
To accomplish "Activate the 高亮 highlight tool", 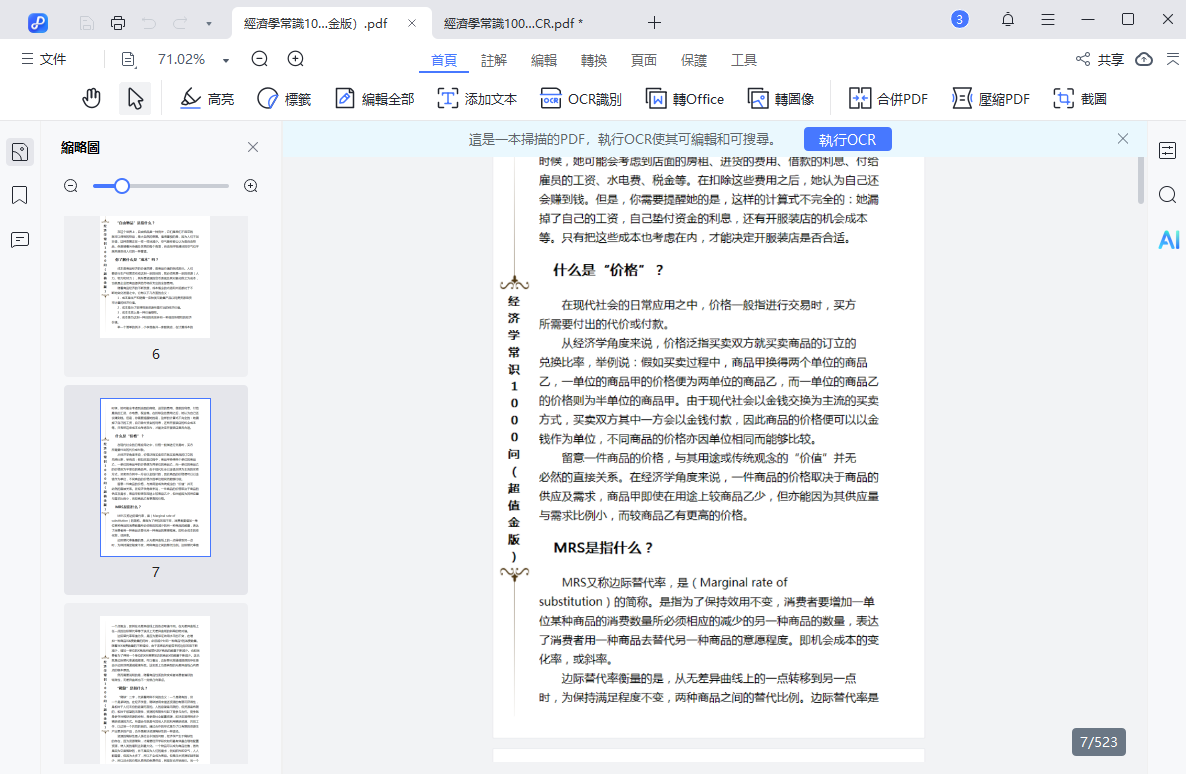I will (x=207, y=98).
